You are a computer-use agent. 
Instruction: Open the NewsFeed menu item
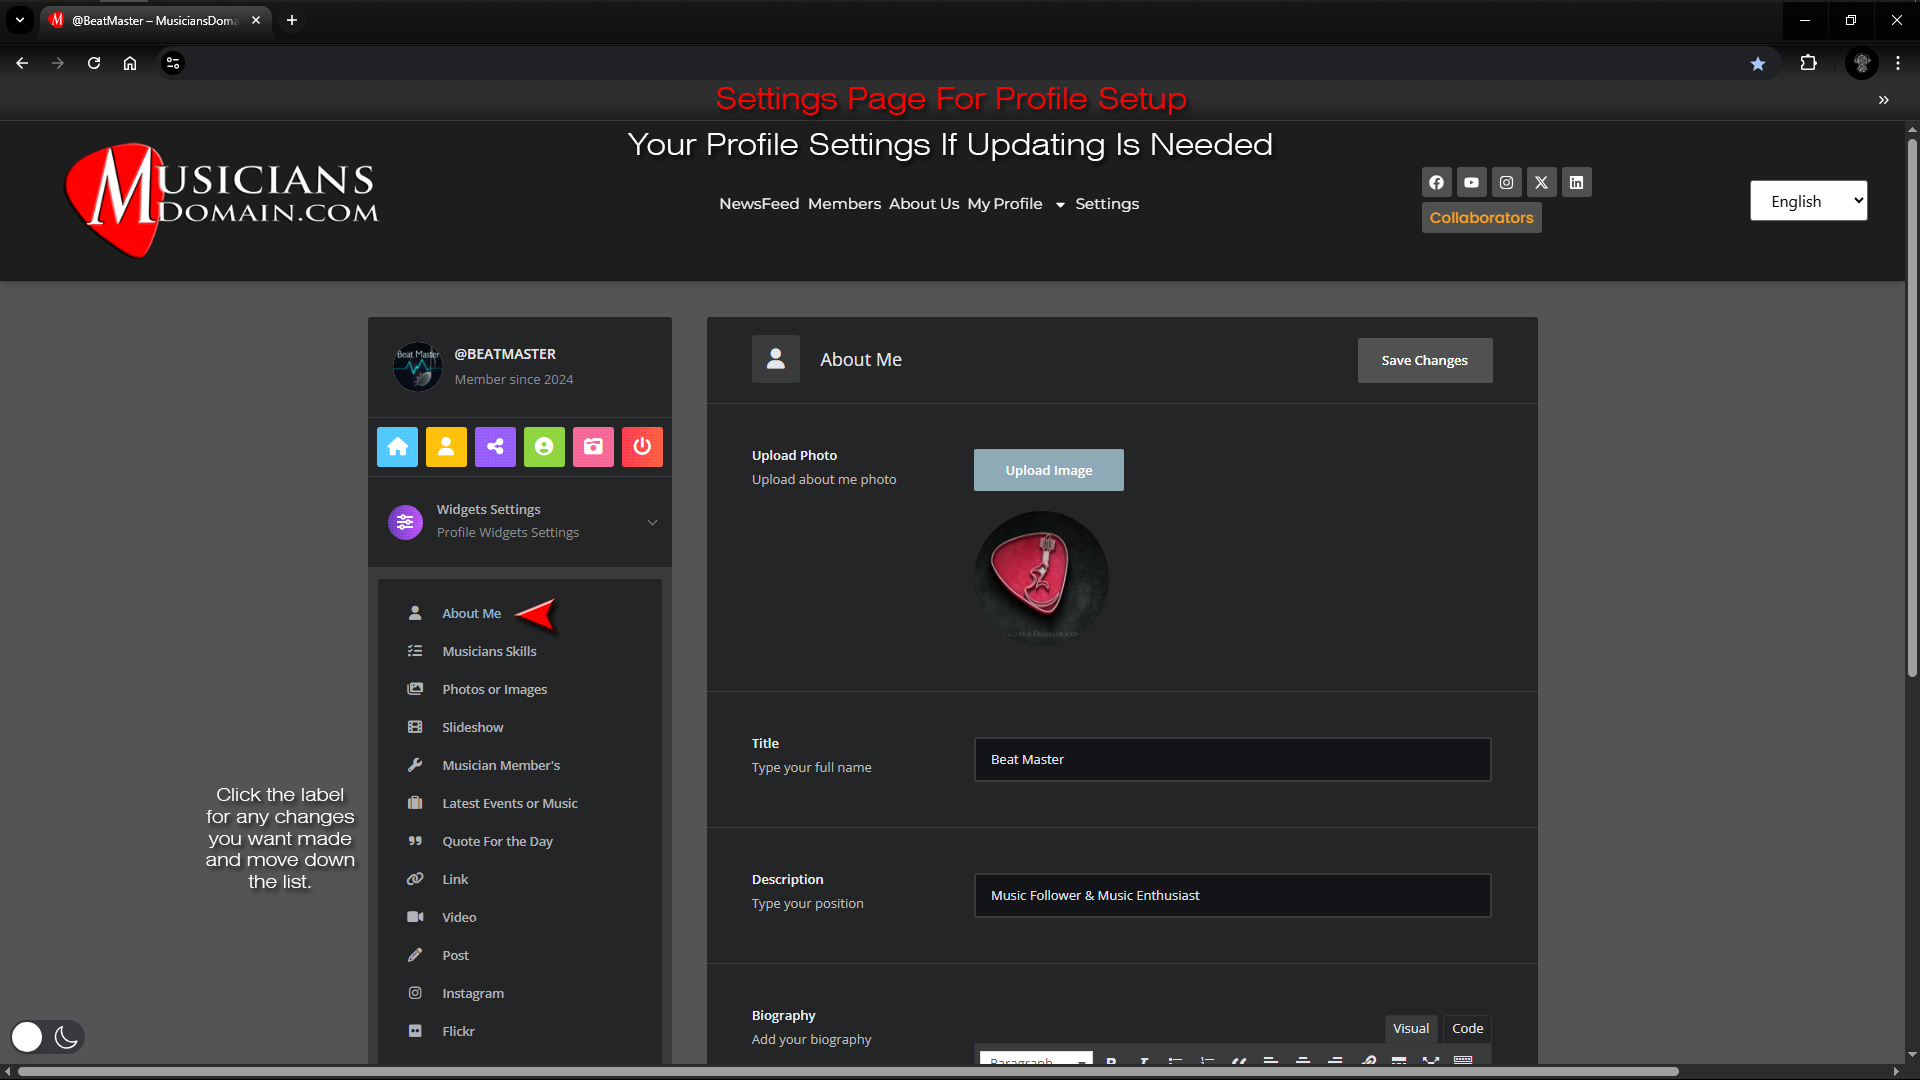(x=759, y=204)
